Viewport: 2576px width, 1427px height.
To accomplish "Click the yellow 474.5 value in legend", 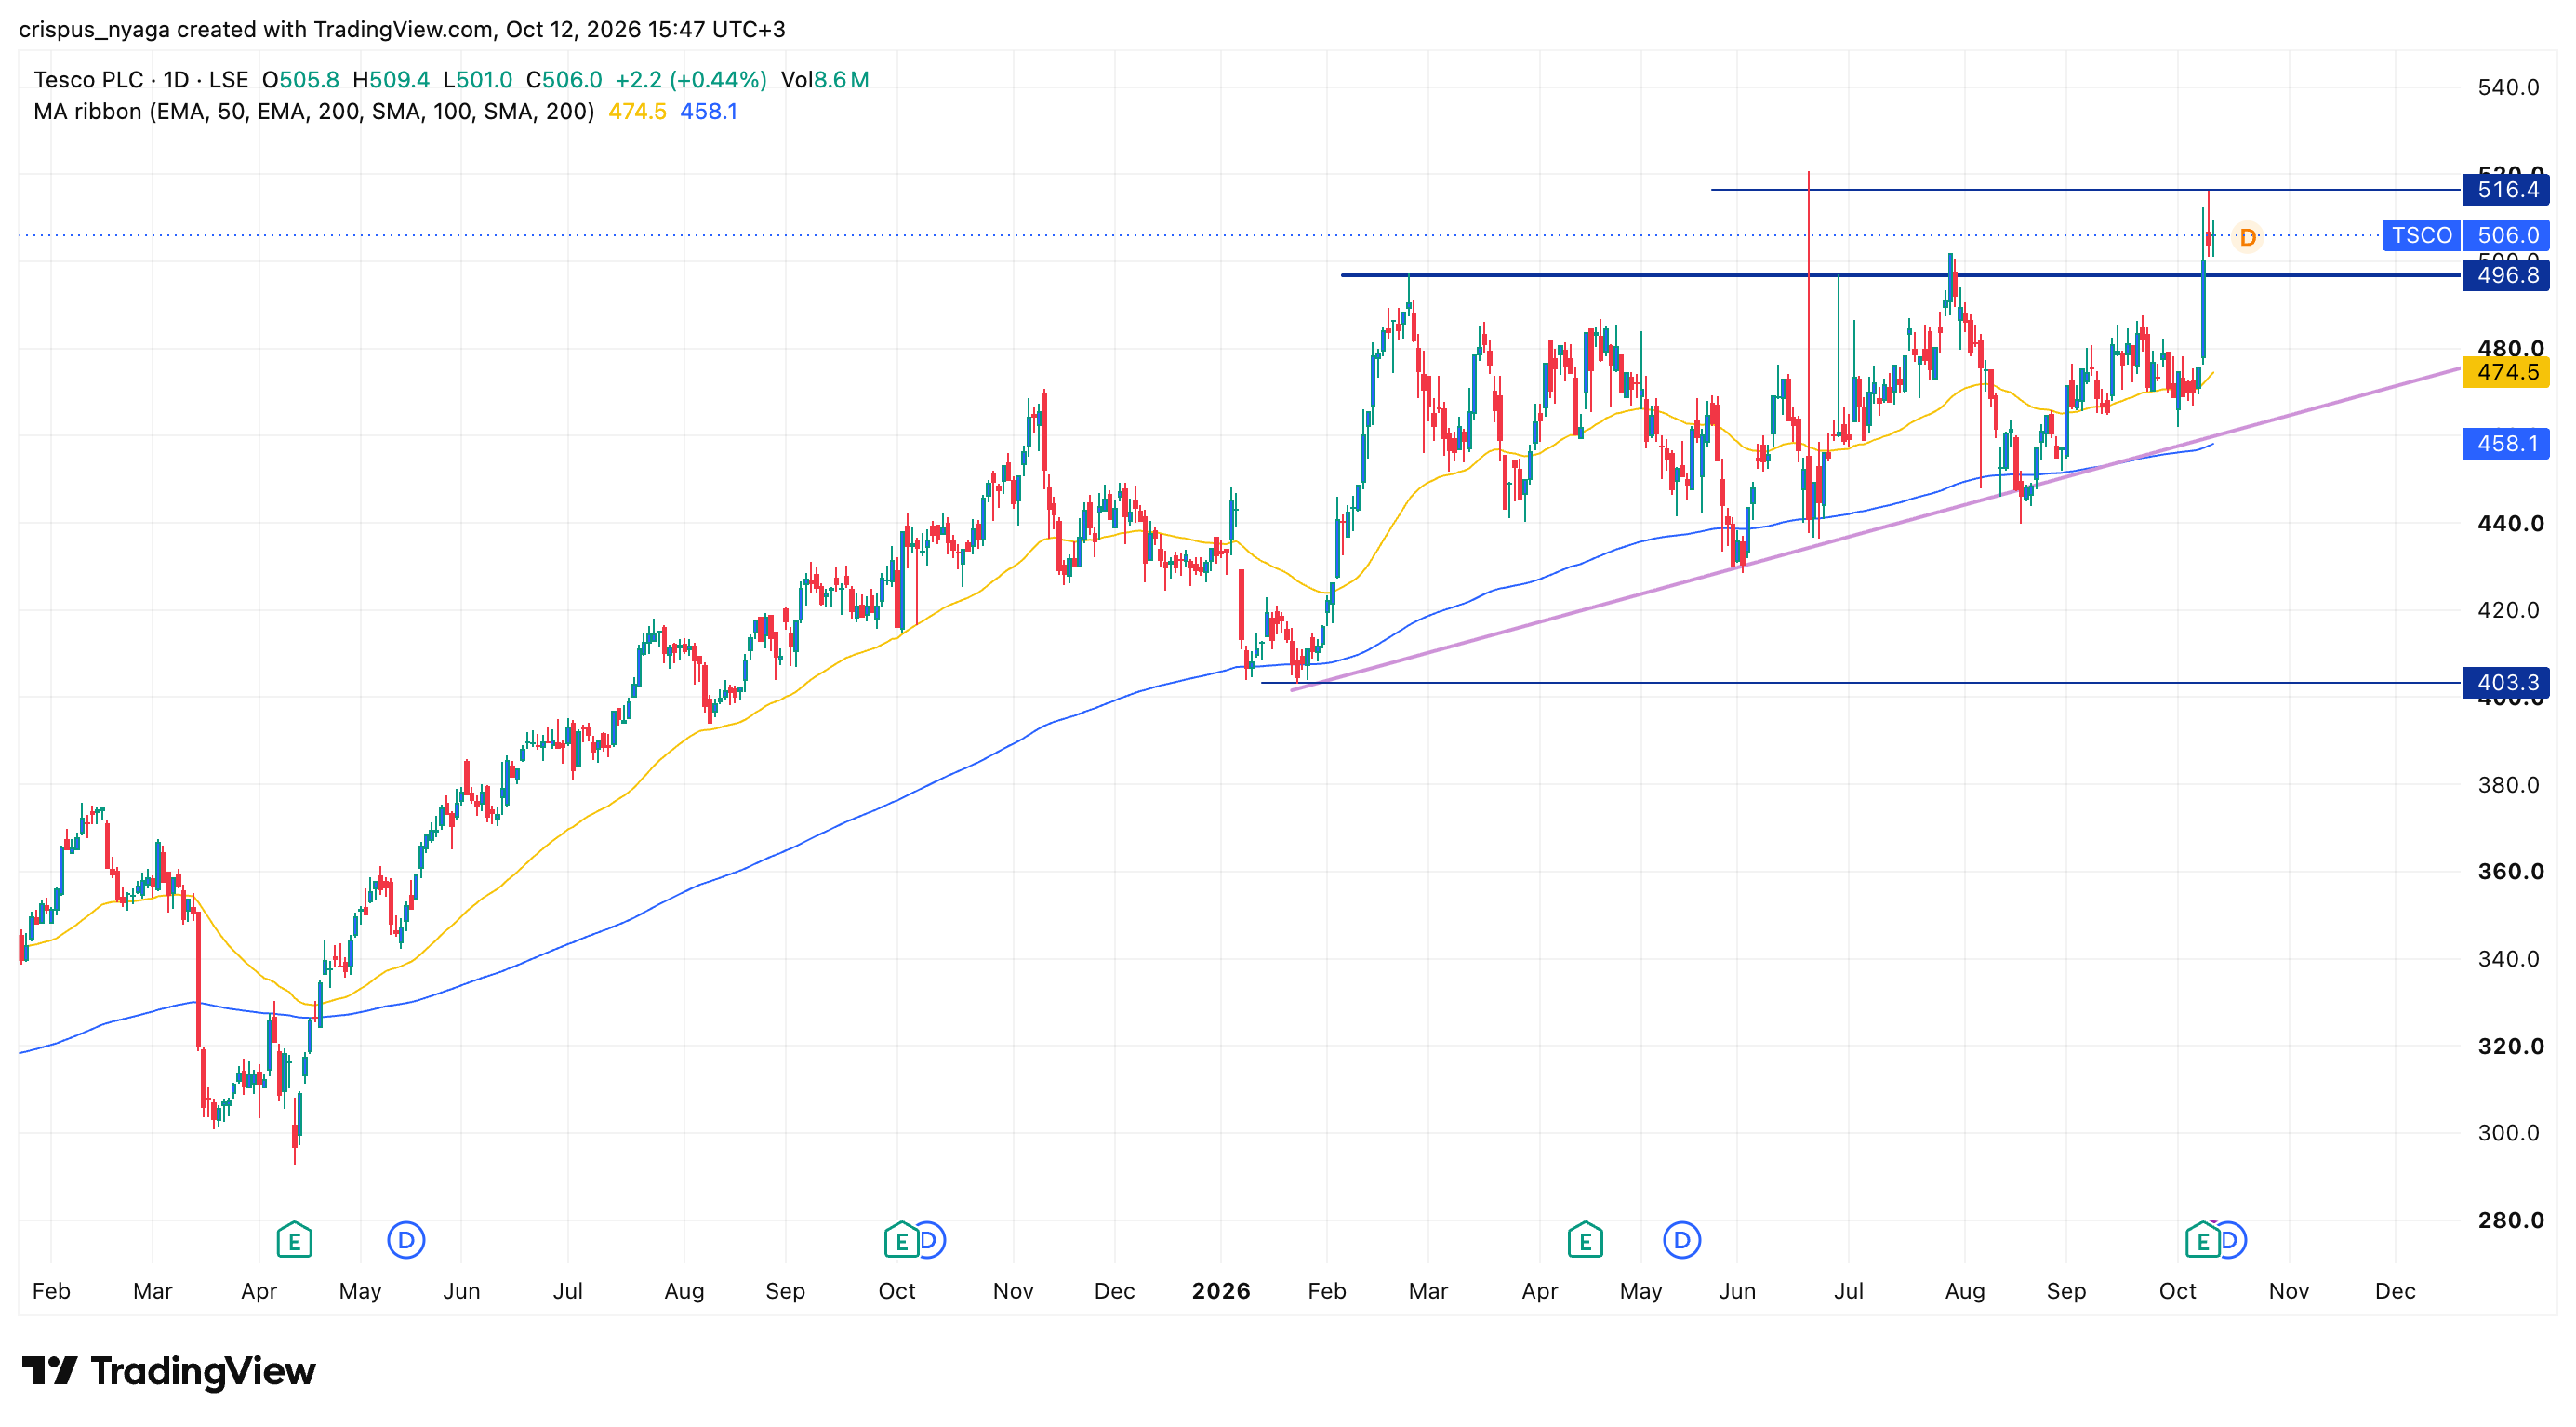I will [x=637, y=112].
